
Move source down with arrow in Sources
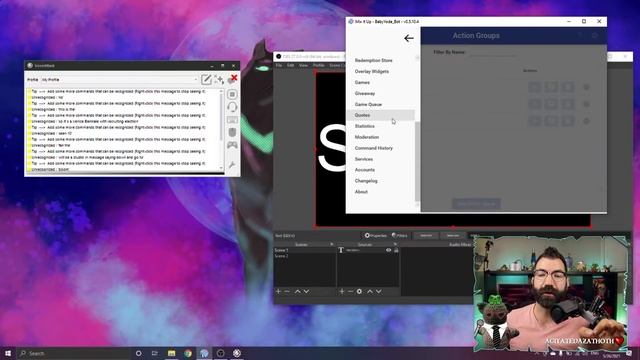[x=379, y=291]
